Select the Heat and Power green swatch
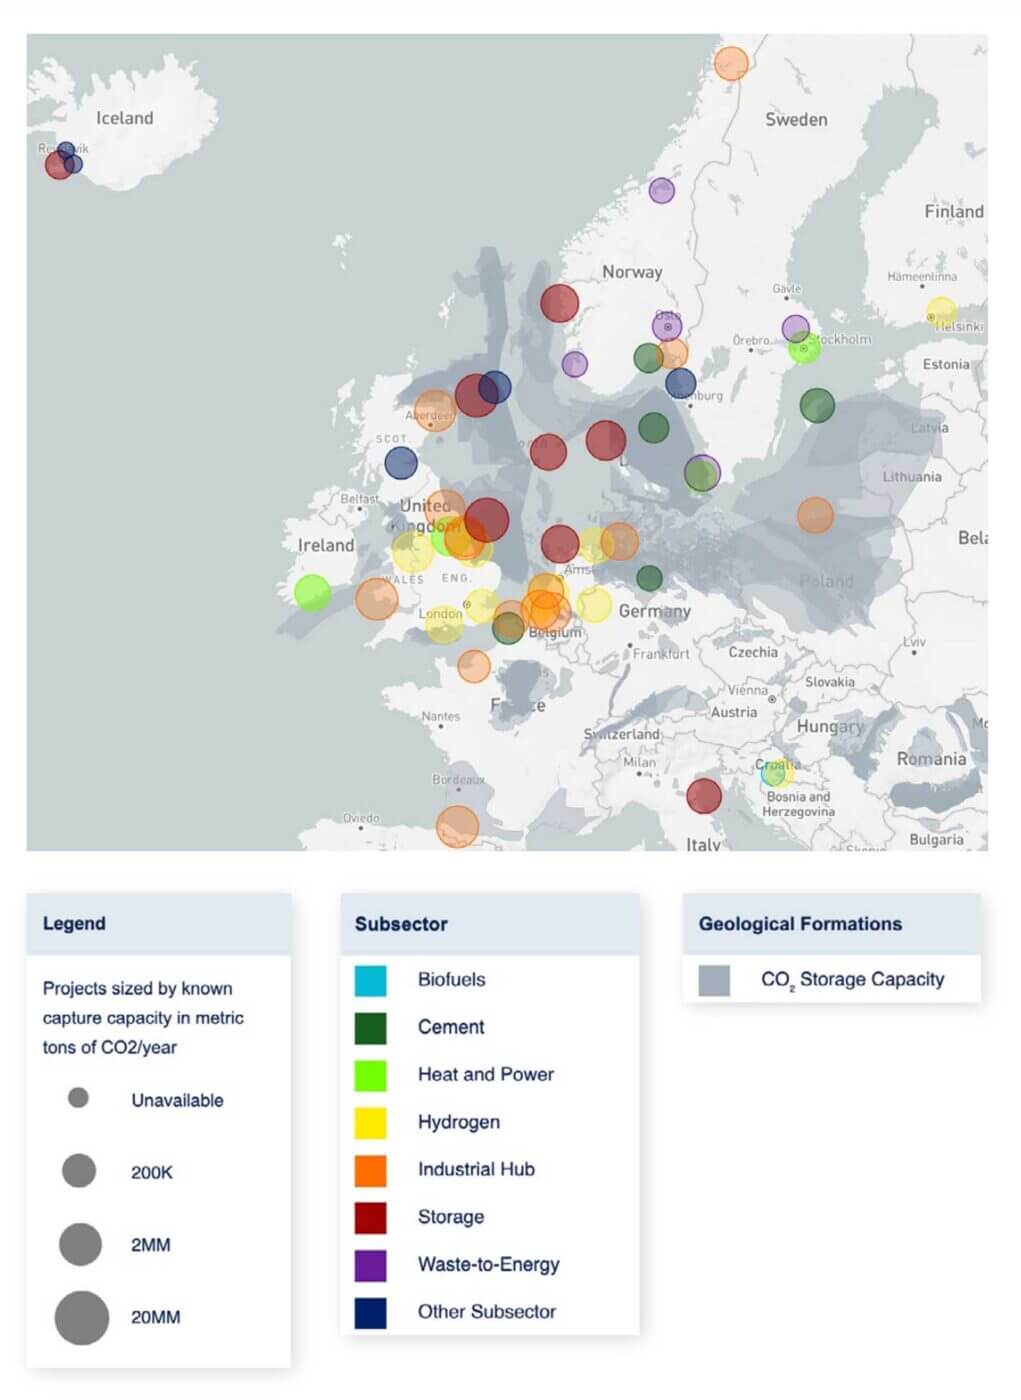 pos(370,1075)
